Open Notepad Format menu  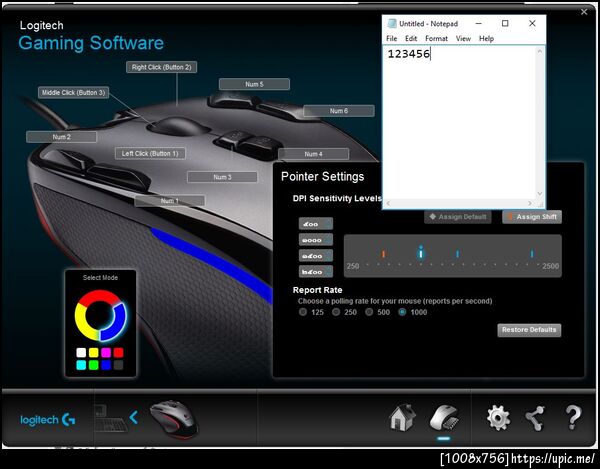pyautogui.click(x=436, y=39)
